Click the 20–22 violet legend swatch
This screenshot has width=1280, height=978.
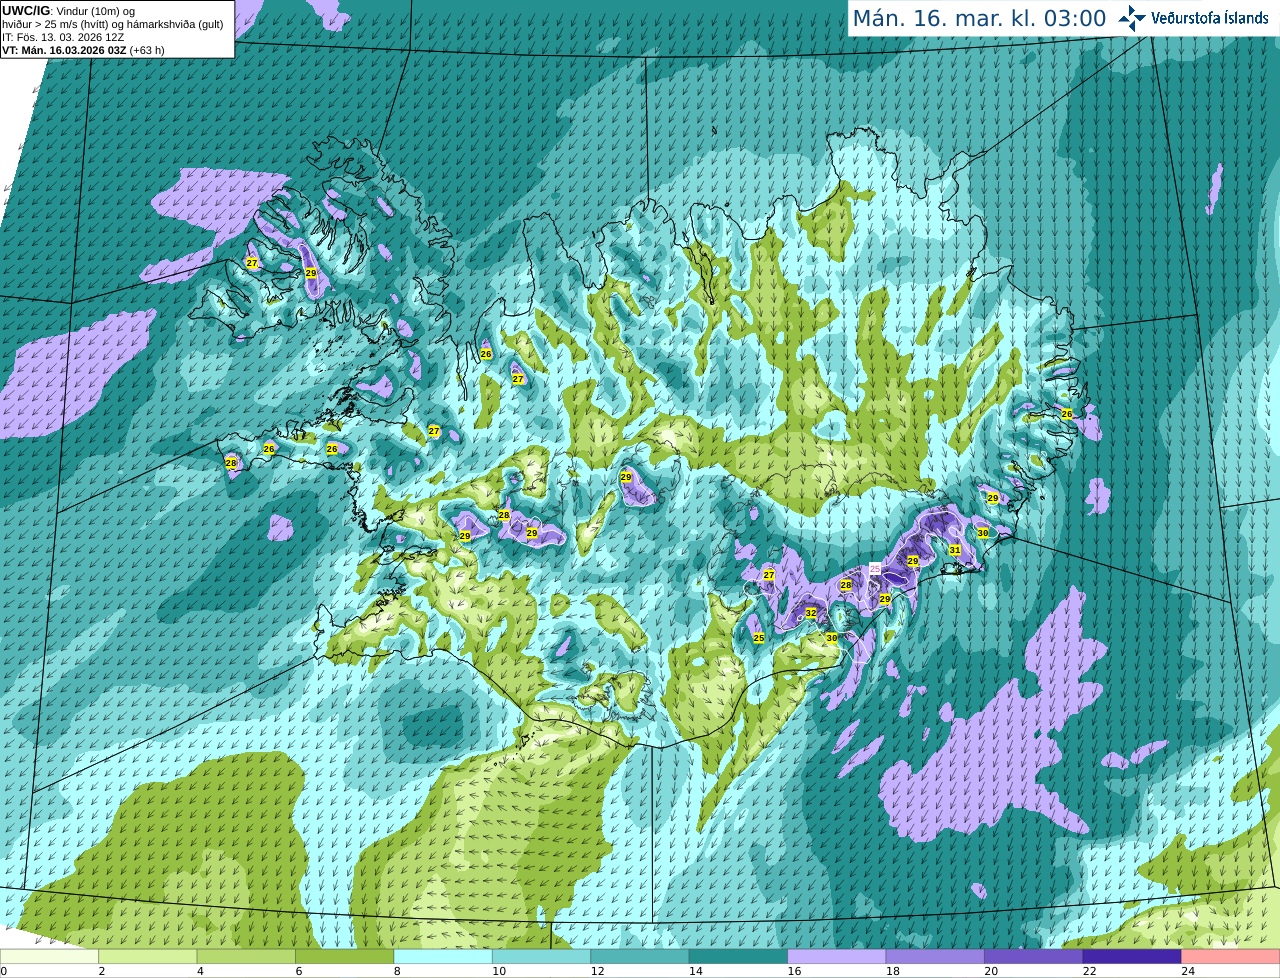(1034, 956)
